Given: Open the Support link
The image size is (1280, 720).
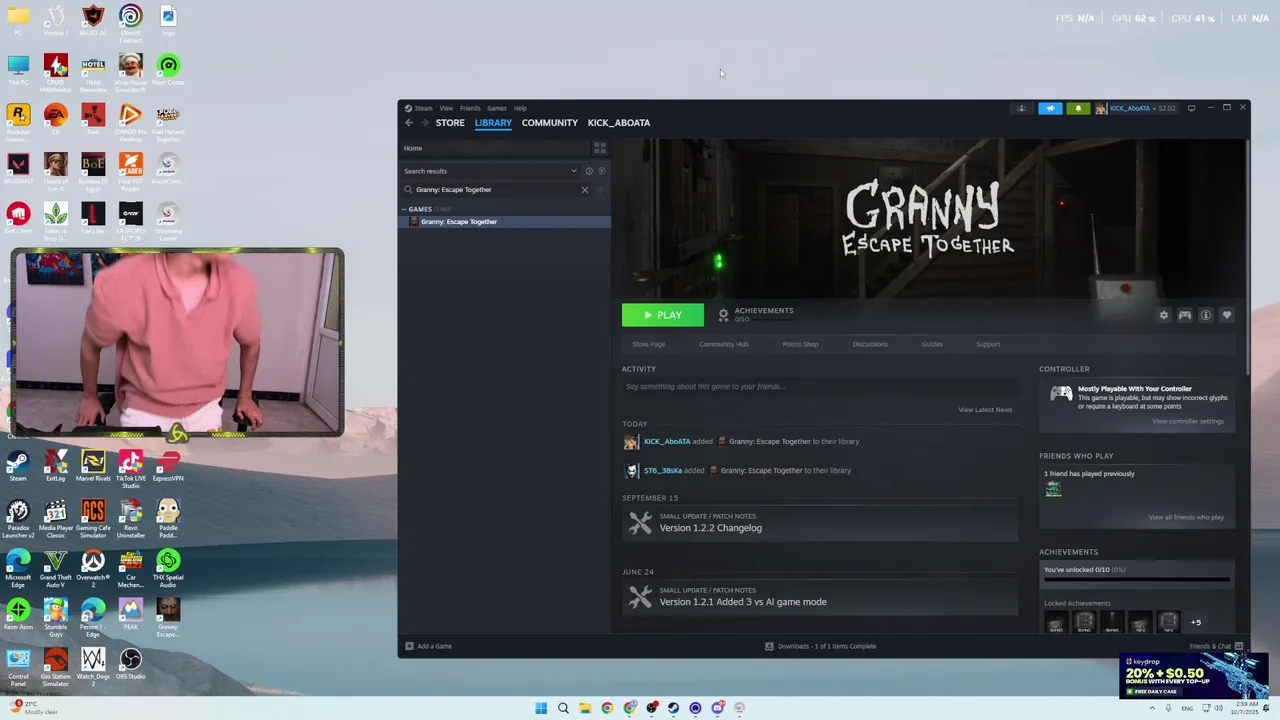Looking at the screenshot, I should click(988, 344).
